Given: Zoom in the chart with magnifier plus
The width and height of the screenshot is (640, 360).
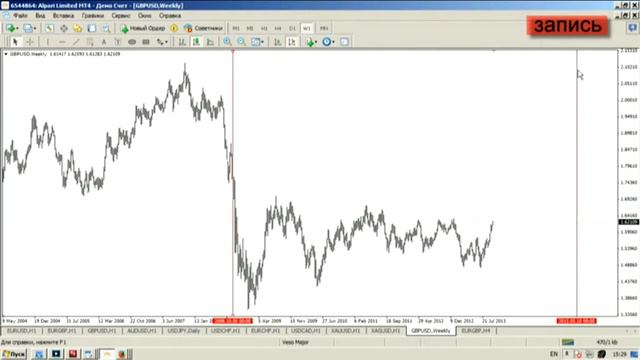Looking at the screenshot, I should point(227,42).
